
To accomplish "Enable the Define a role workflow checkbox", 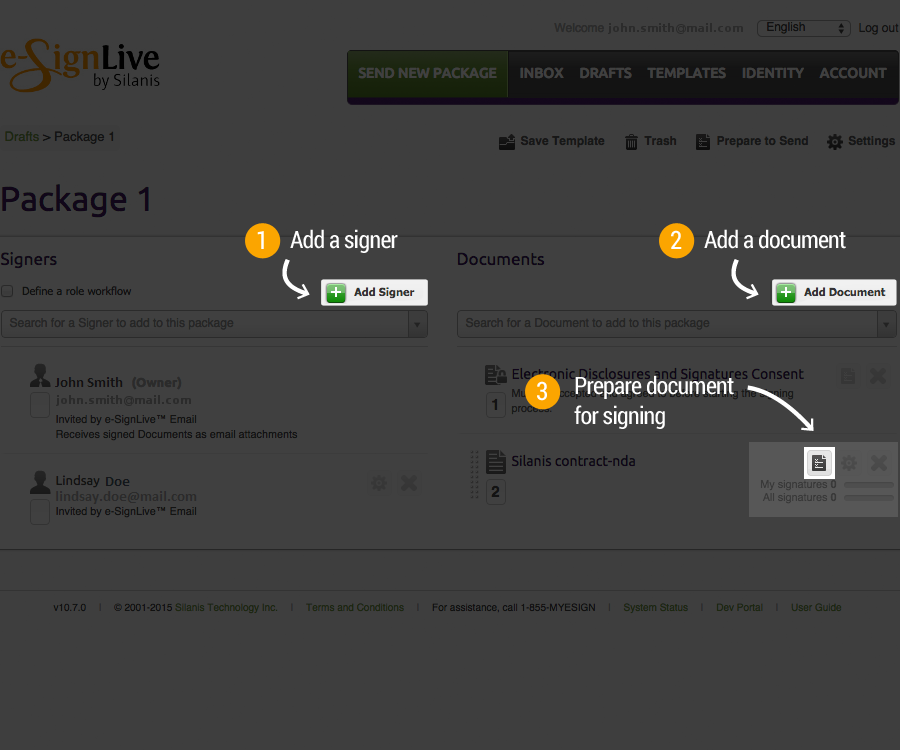I will pyautogui.click(x=8, y=290).
